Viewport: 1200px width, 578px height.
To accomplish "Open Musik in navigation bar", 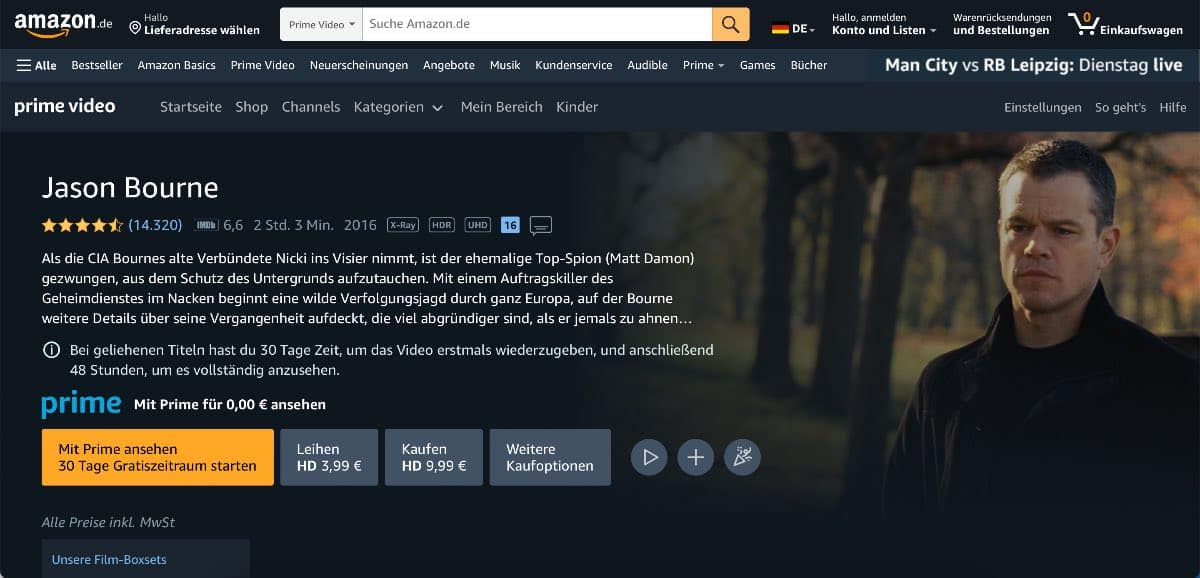I will 505,65.
